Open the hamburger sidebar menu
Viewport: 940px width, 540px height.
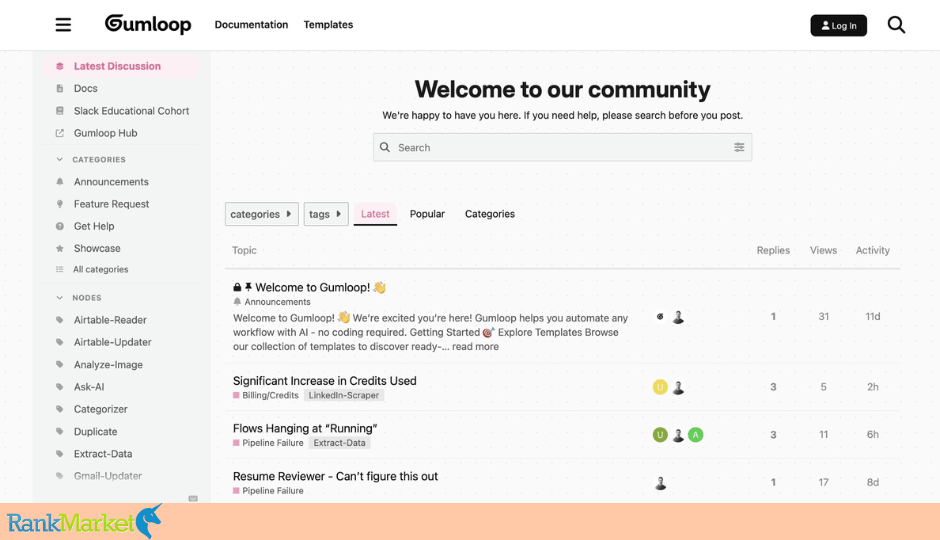(64, 25)
